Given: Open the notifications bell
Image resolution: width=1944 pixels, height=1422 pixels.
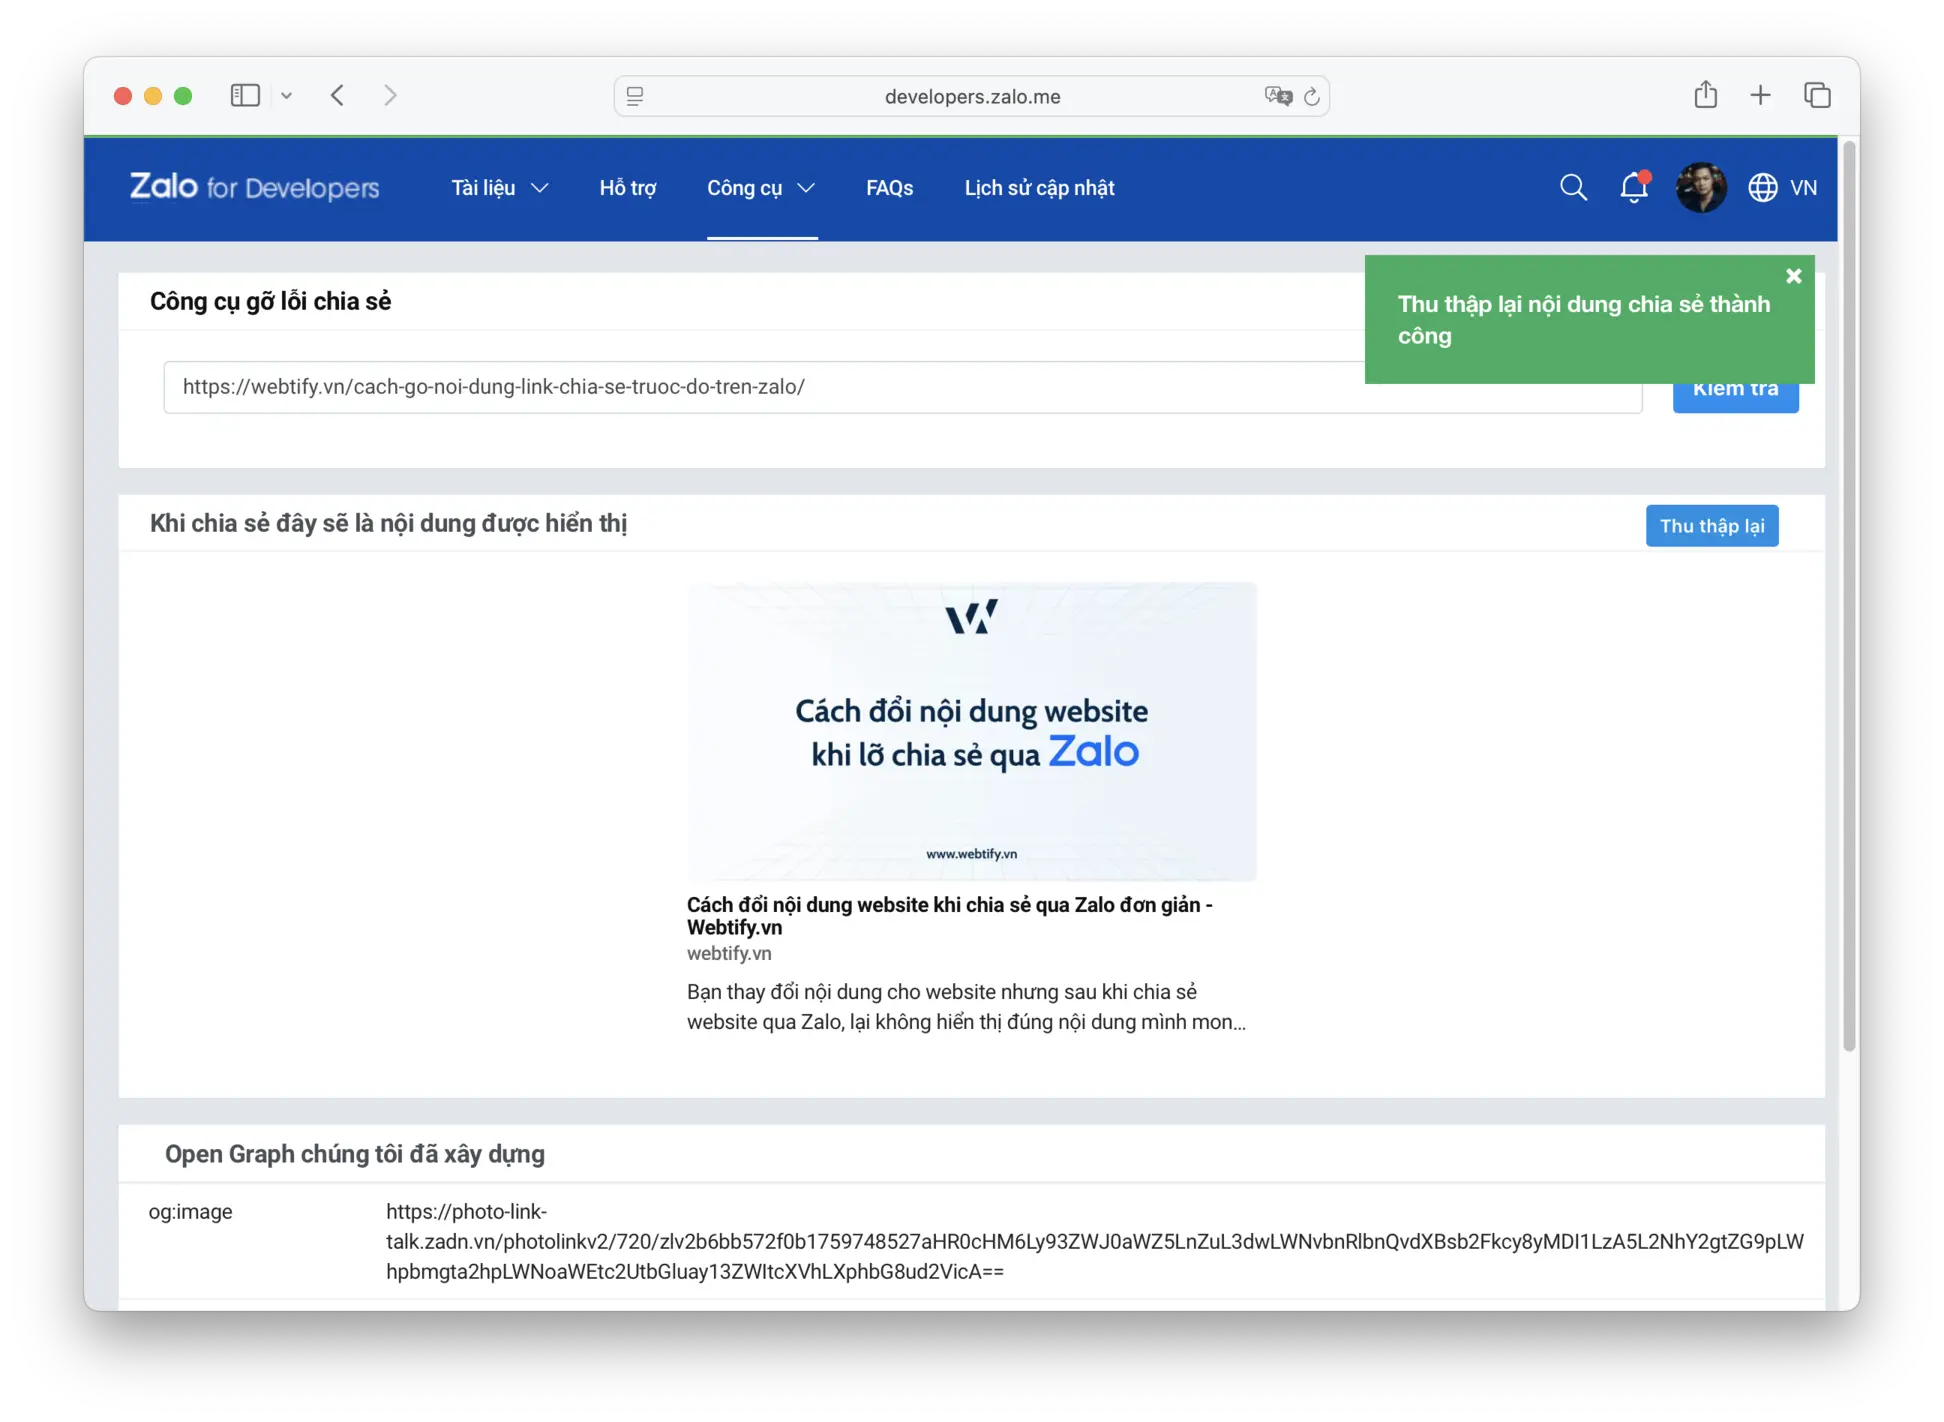Looking at the screenshot, I should pyautogui.click(x=1633, y=187).
